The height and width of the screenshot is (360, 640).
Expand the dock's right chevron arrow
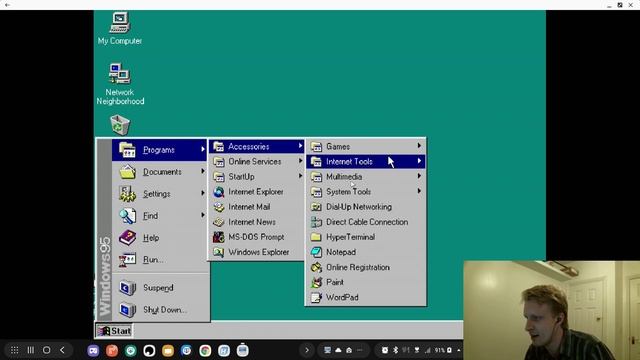[307, 350]
